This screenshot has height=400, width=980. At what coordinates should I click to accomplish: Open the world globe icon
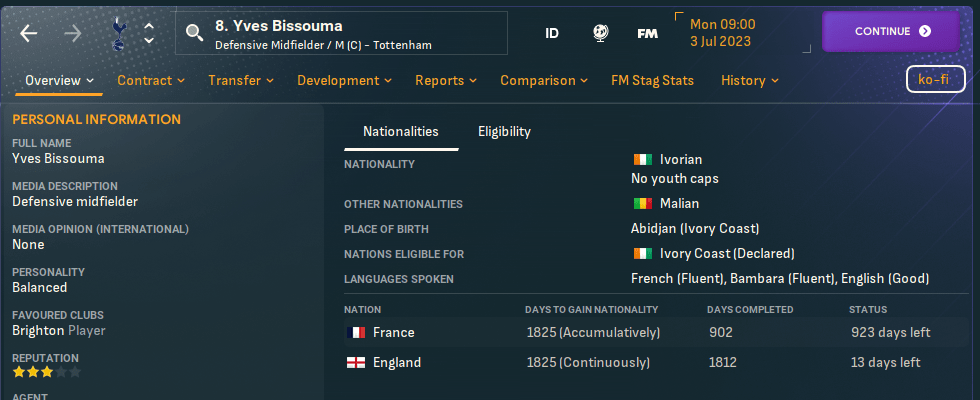600,33
